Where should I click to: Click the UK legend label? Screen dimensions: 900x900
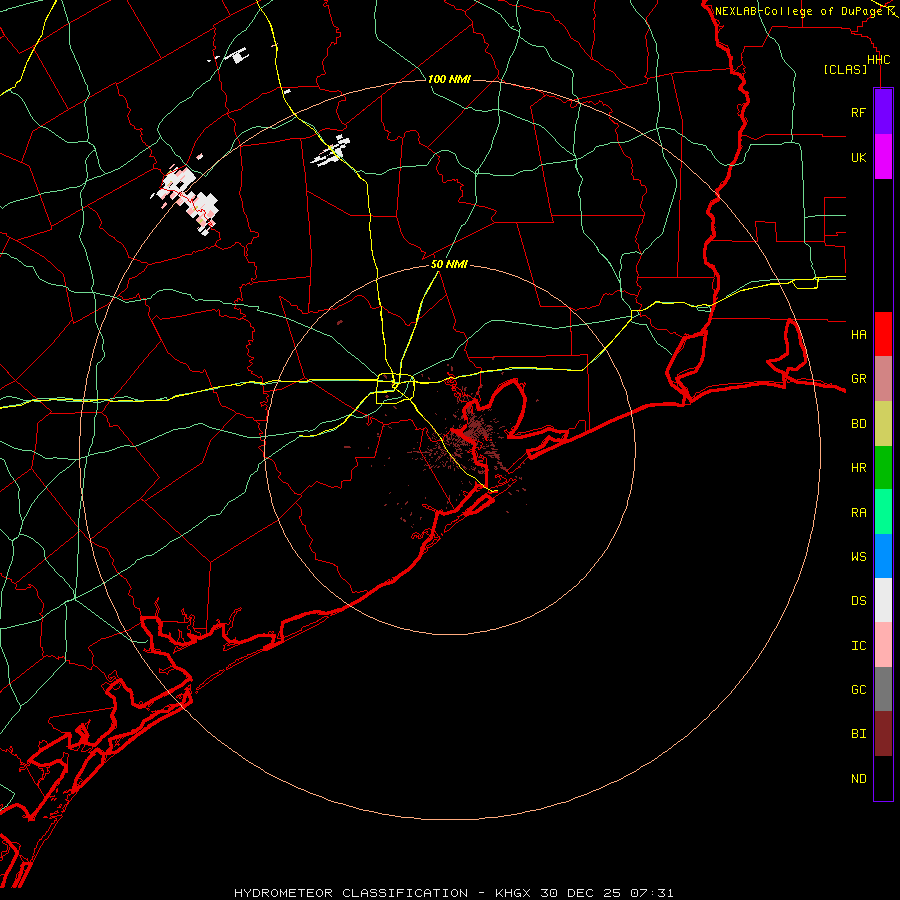[858, 157]
